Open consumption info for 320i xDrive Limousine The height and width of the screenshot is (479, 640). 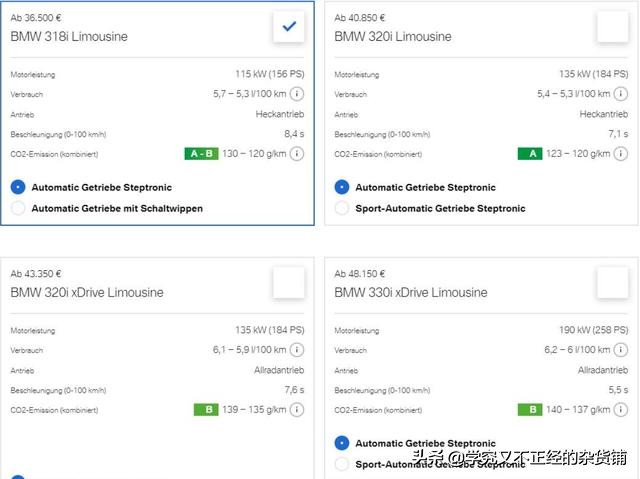(x=297, y=350)
